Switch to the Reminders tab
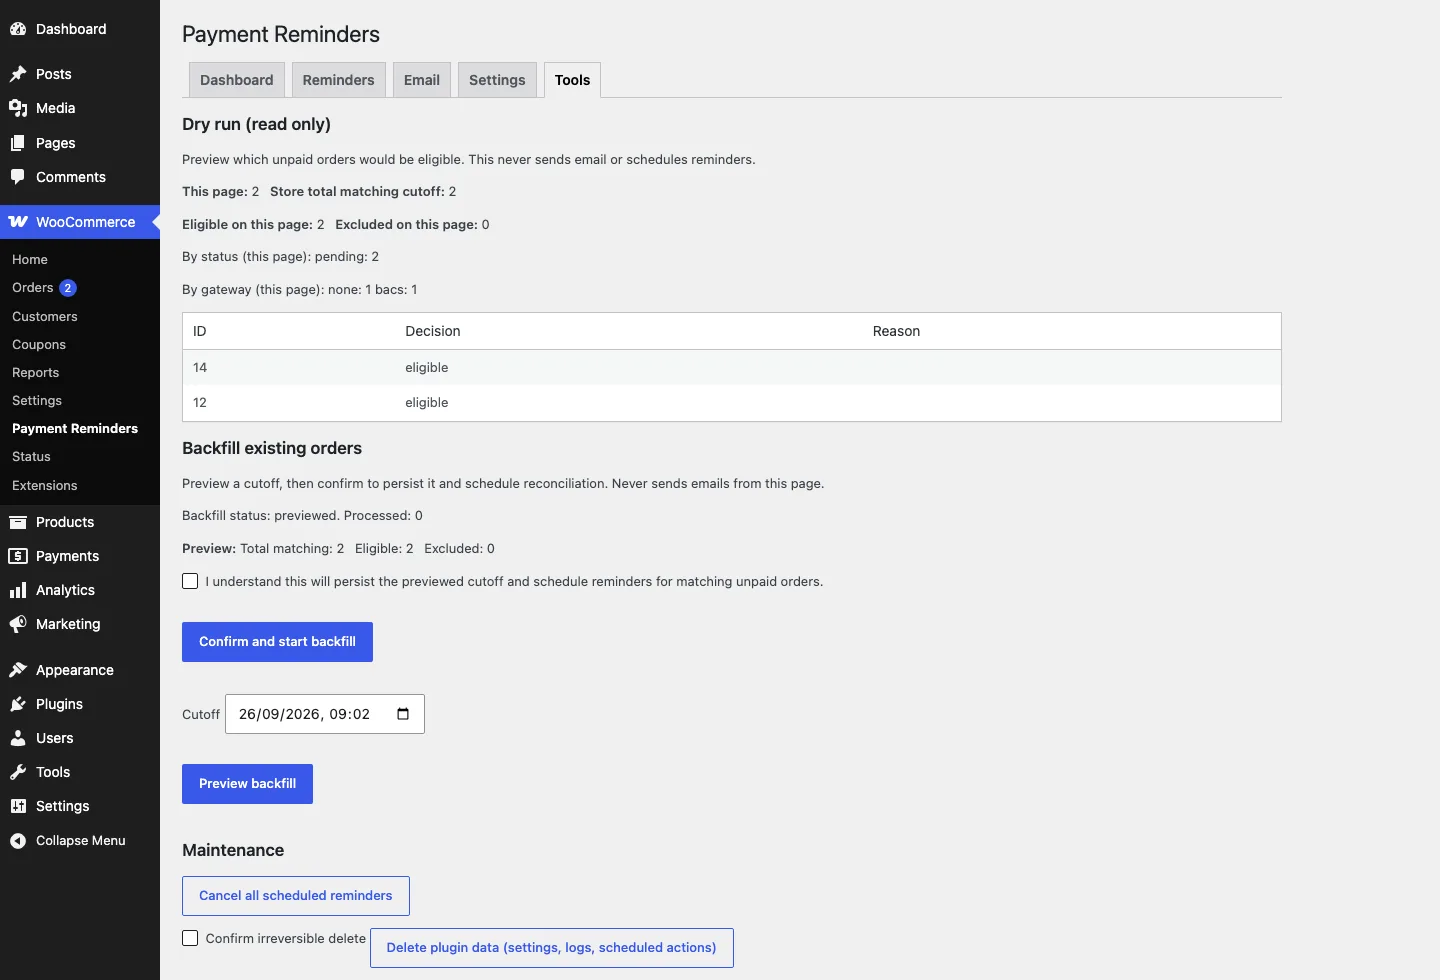Image resolution: width=1440 pixels, height=980 pixels. pos(338,80)
